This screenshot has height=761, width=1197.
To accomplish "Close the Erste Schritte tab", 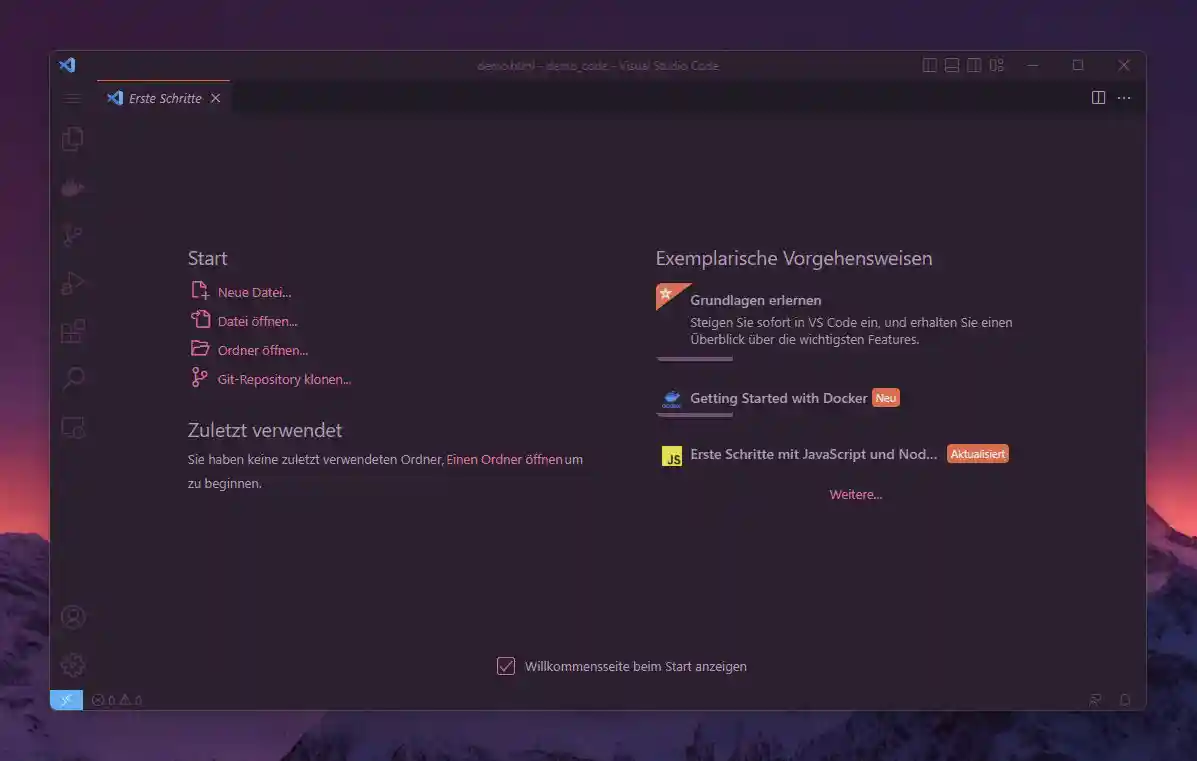I will [215, 98].
